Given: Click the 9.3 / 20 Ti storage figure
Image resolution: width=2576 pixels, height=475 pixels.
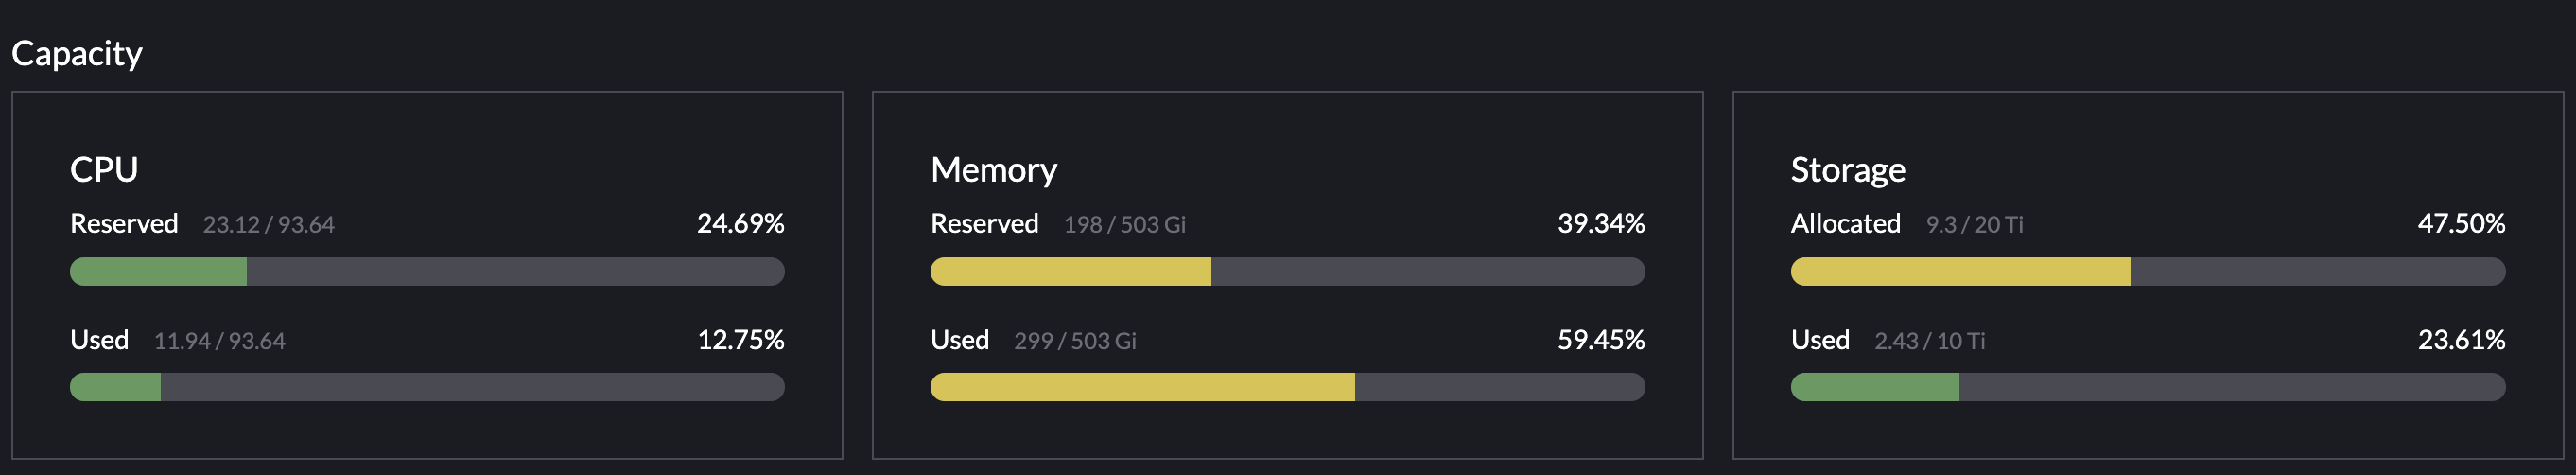Looking at the screenshot, I should coord(1973,224).
